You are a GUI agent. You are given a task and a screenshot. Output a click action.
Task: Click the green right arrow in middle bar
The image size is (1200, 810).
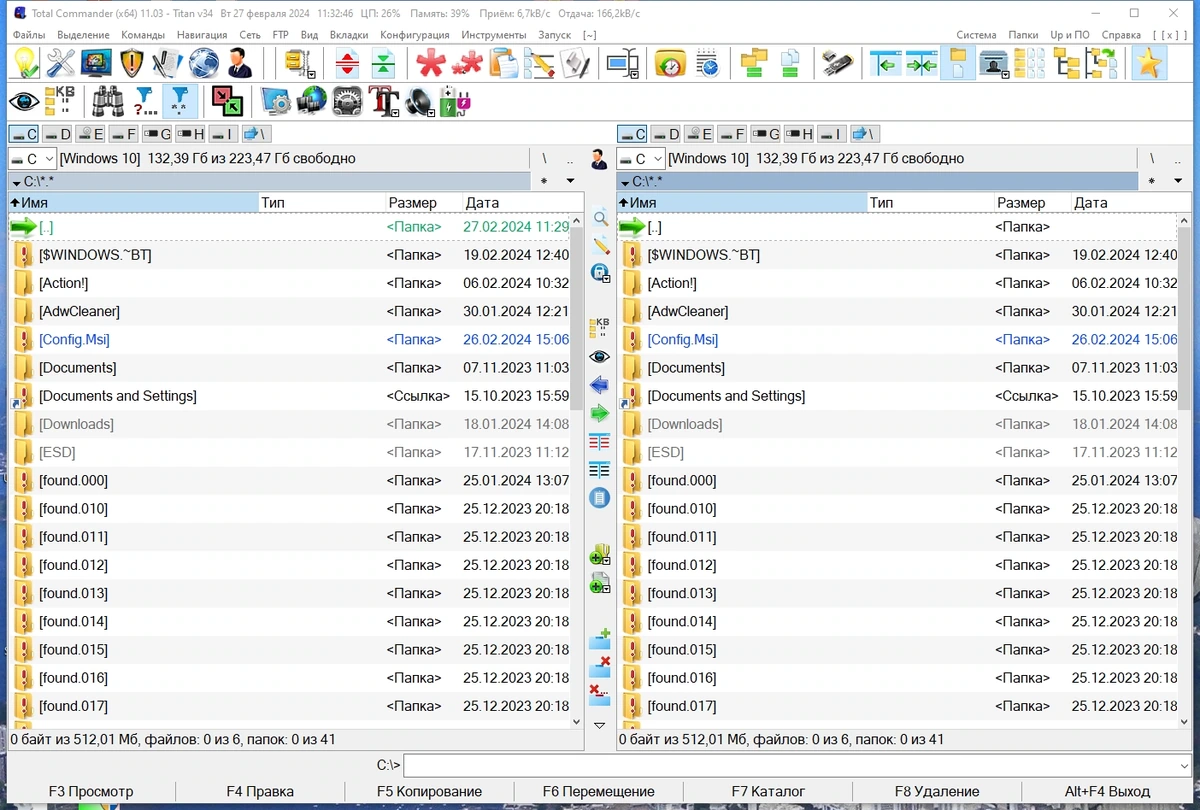coord(600,413)
